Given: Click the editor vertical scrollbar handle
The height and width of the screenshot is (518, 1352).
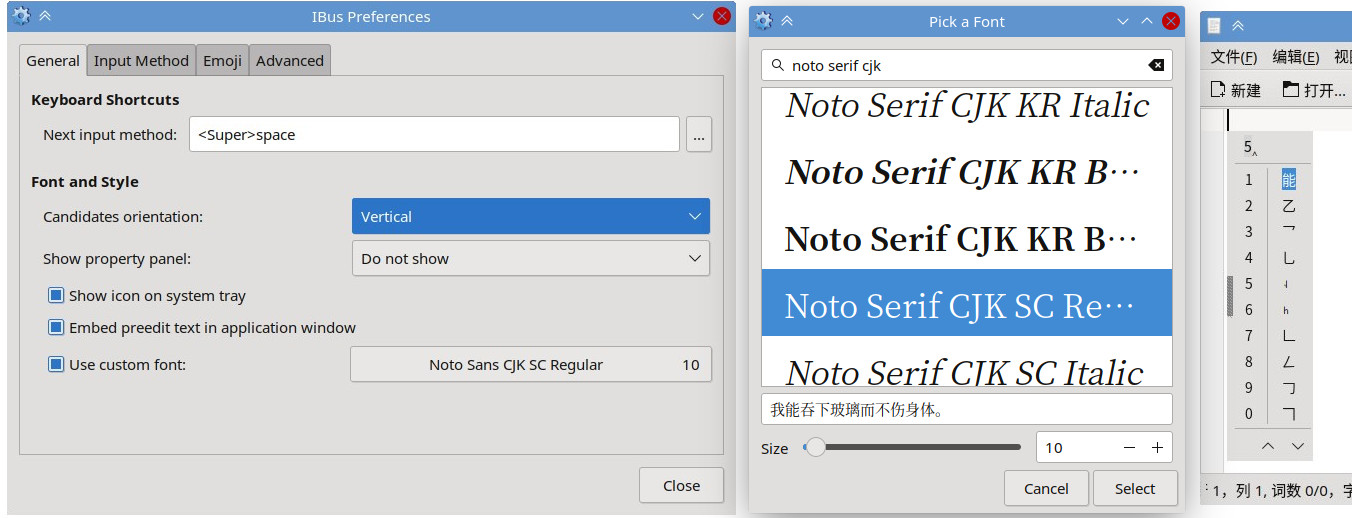Looking at the screenshot, I should click(x=1231, y=297).
